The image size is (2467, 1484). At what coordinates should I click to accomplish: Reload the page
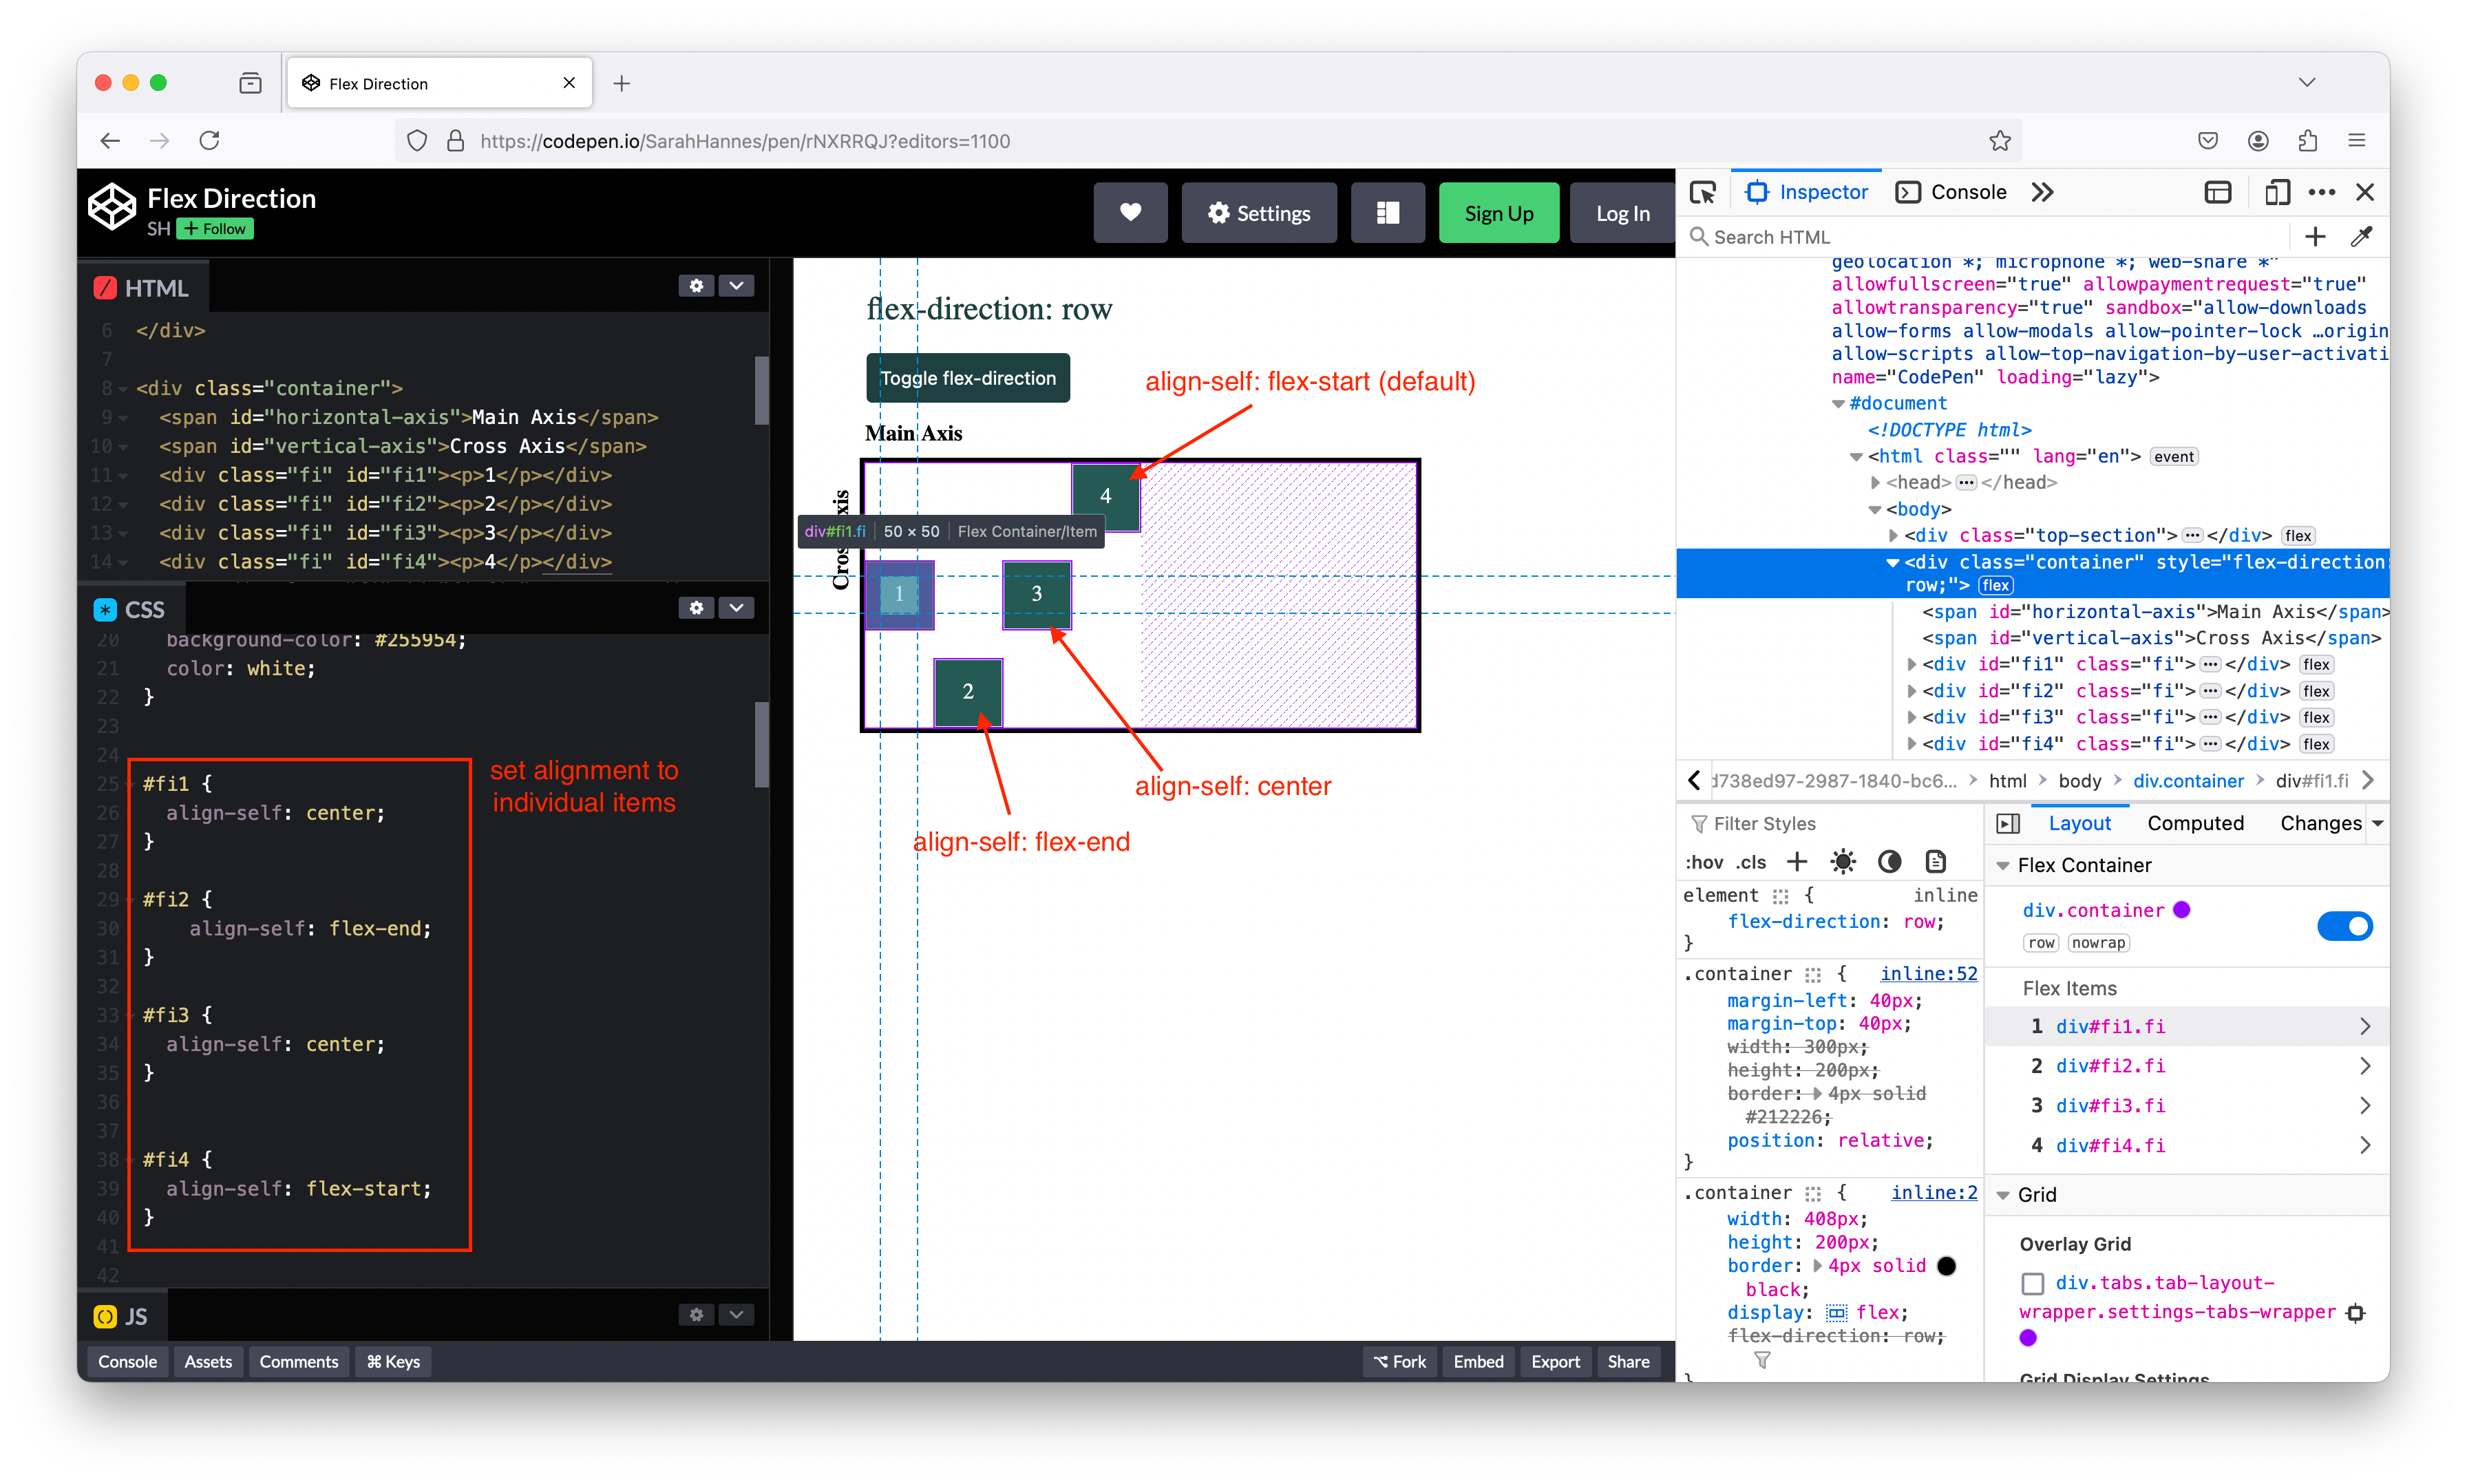(x=209, y=141)
